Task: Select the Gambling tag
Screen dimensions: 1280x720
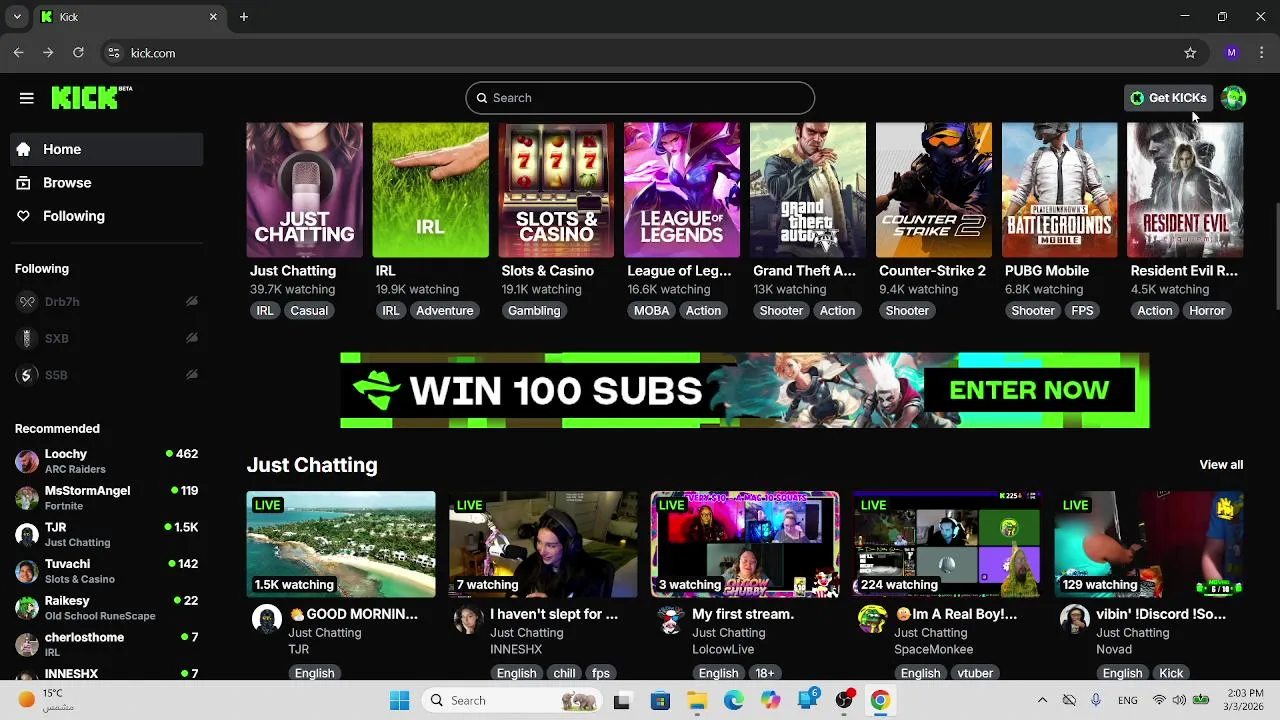Action: click(534, 311)
